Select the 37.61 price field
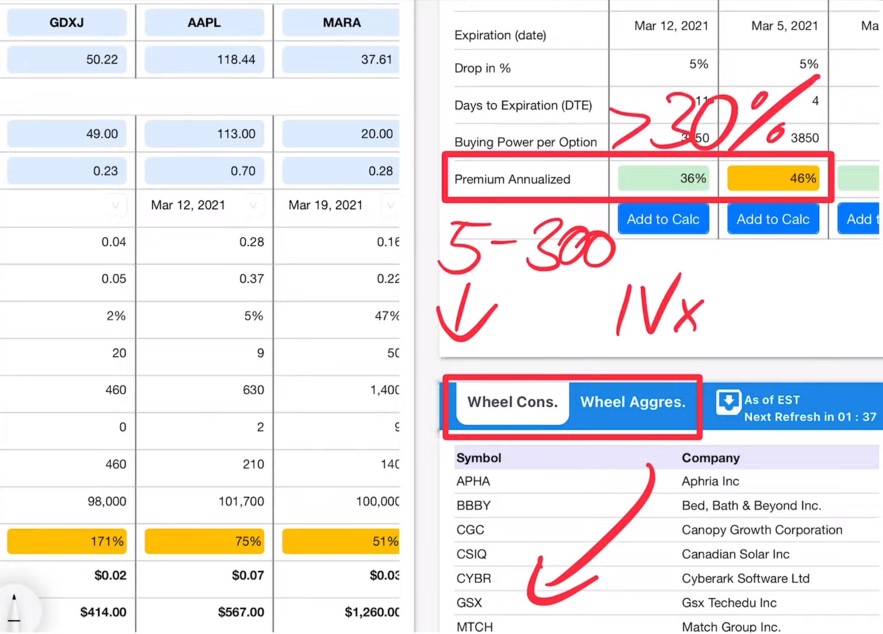Image resolution: width=883 pixels, height=634 pixels. pyautogui.click(x=341, y=60)
